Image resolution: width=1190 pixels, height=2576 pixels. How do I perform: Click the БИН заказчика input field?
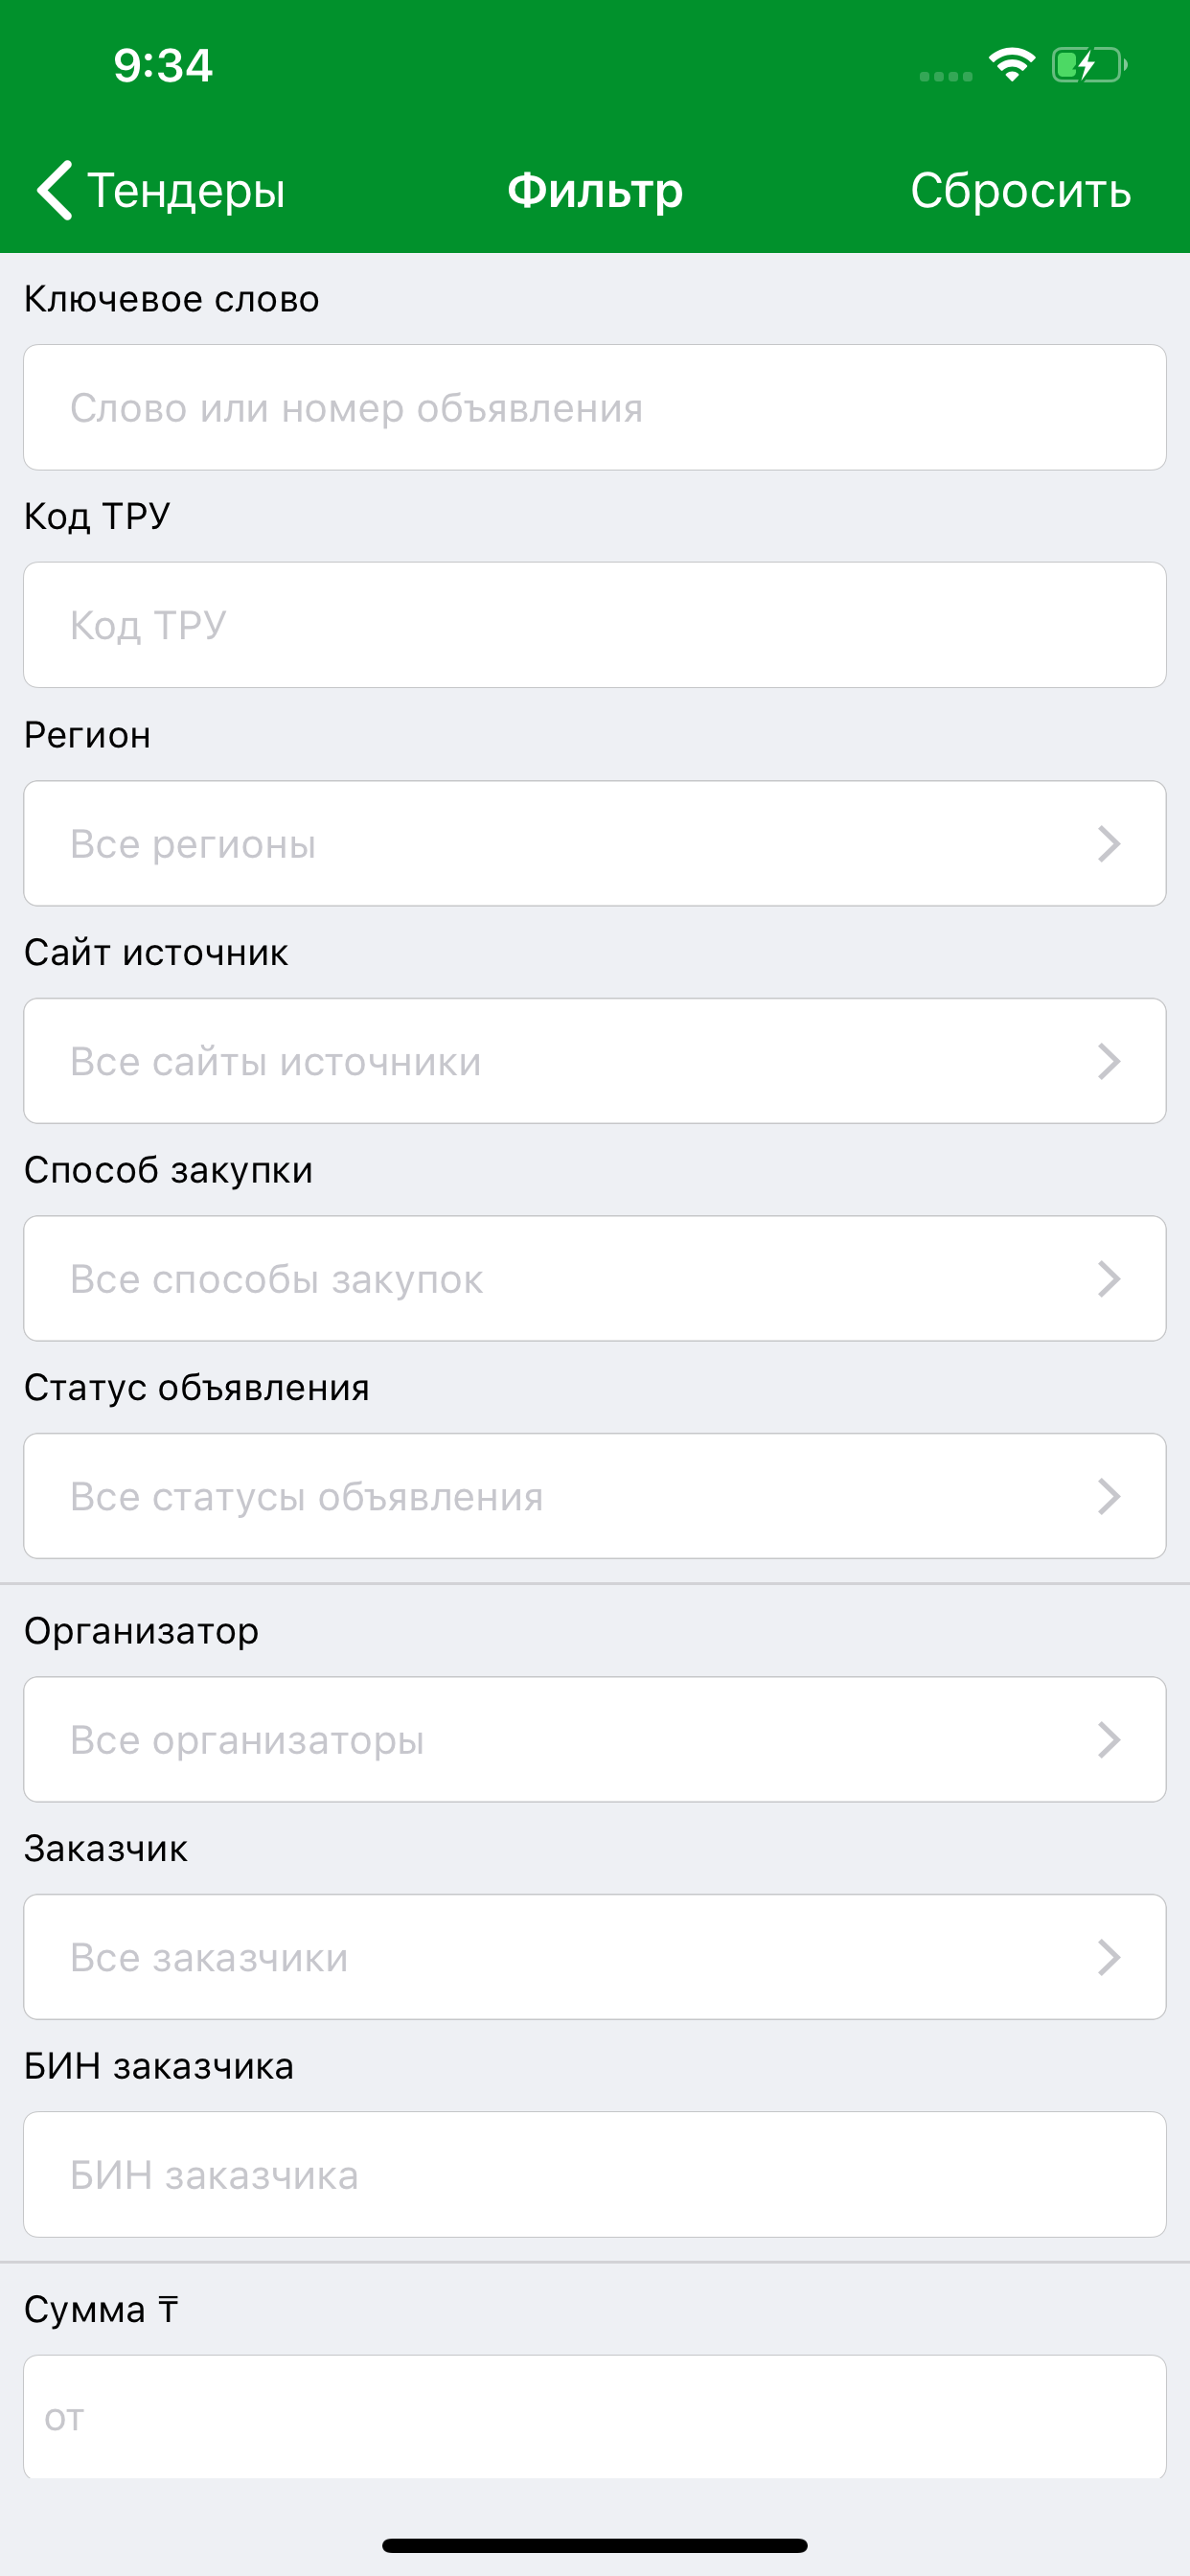(595, 2174)
